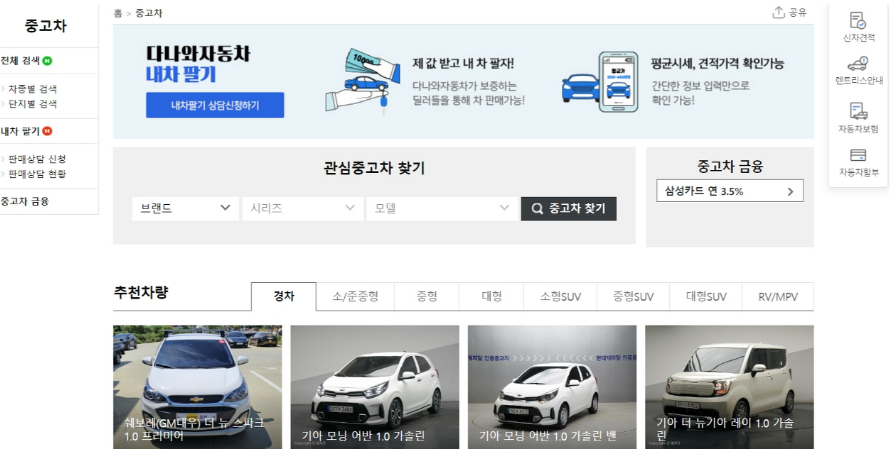
Task: Open 기아 모닝 어반 1.0 가솔린 thumbnail
Action: [375, 387]
